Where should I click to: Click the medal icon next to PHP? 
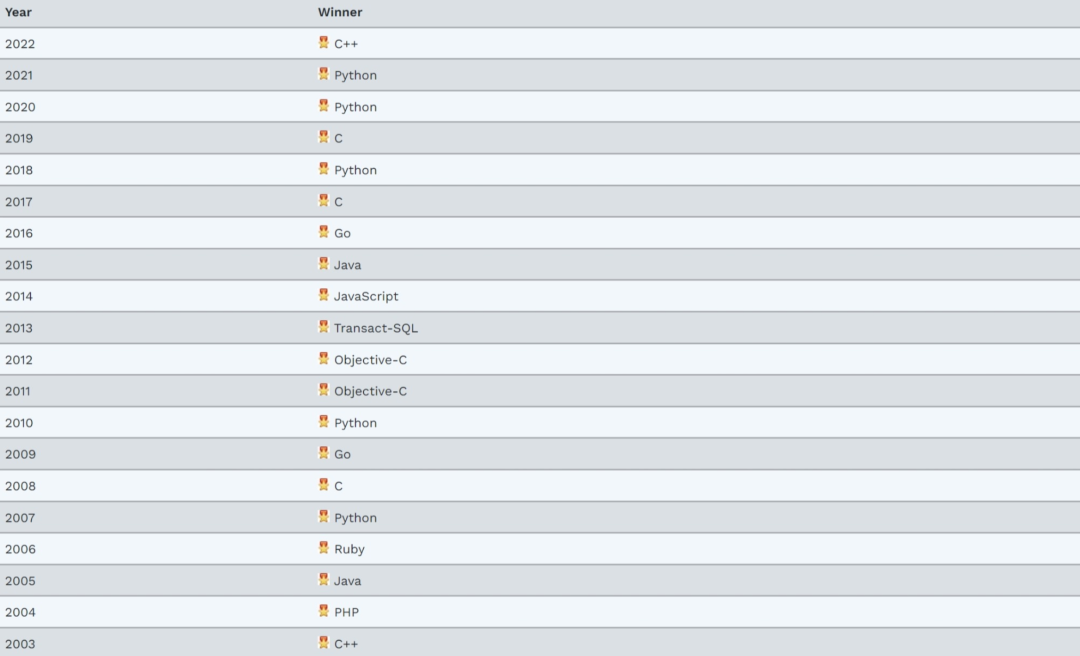click(323, 611)
